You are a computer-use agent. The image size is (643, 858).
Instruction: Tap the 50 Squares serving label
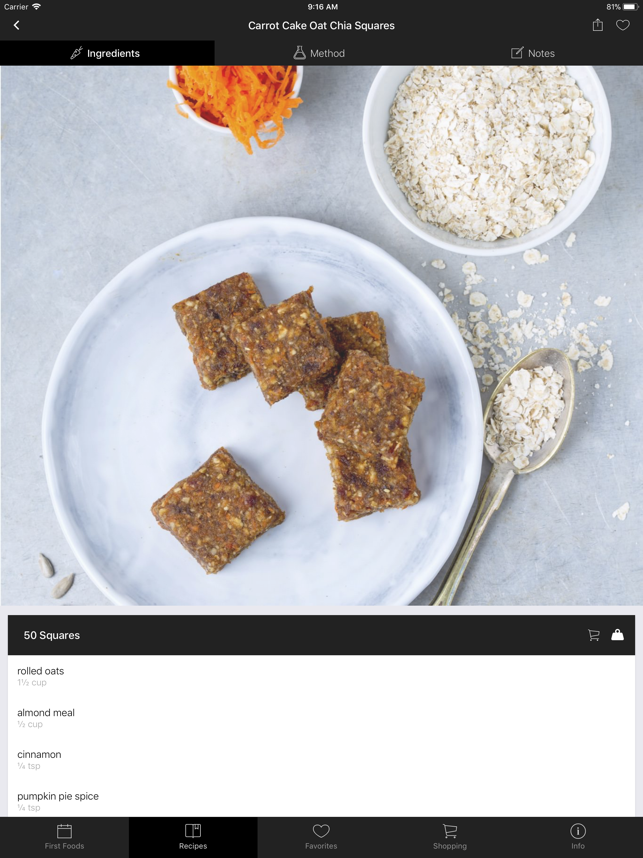(51, 635)
